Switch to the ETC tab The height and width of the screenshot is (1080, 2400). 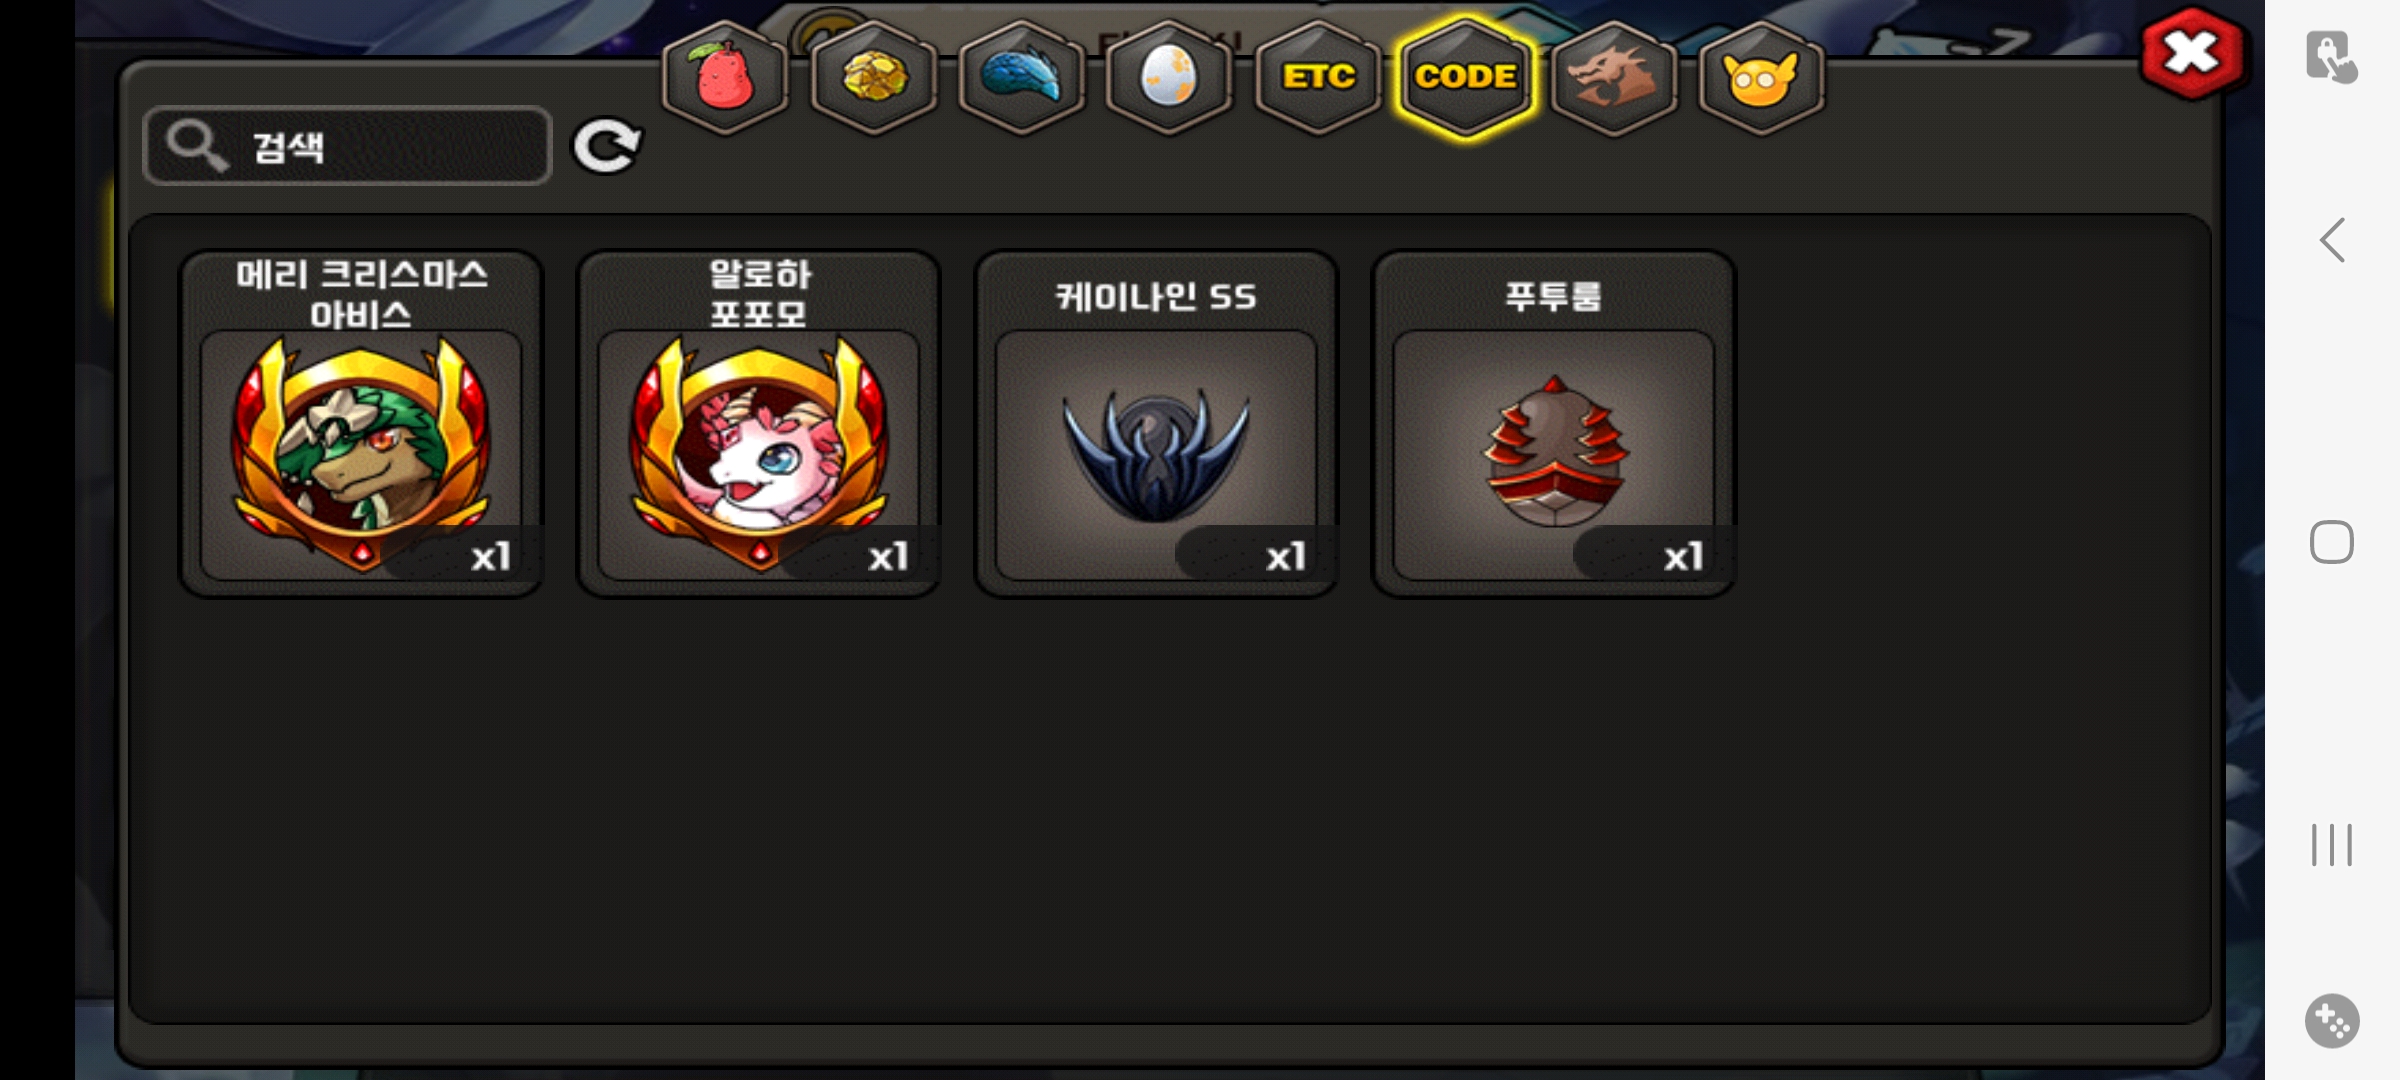[1318, 78]
